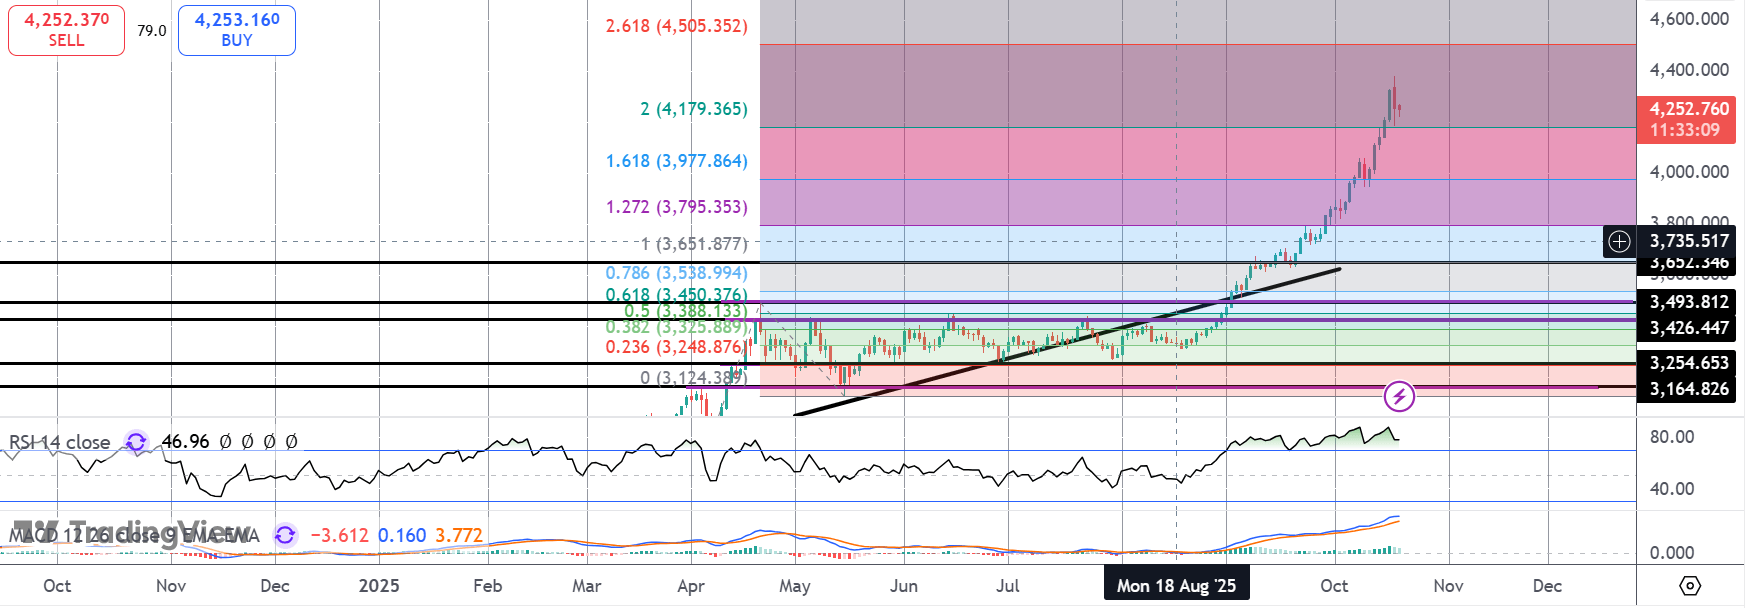Click the 3,426.447 price axis label
The height and width of the screenshot is (608, 1745).
click(x=1688, y=328)
